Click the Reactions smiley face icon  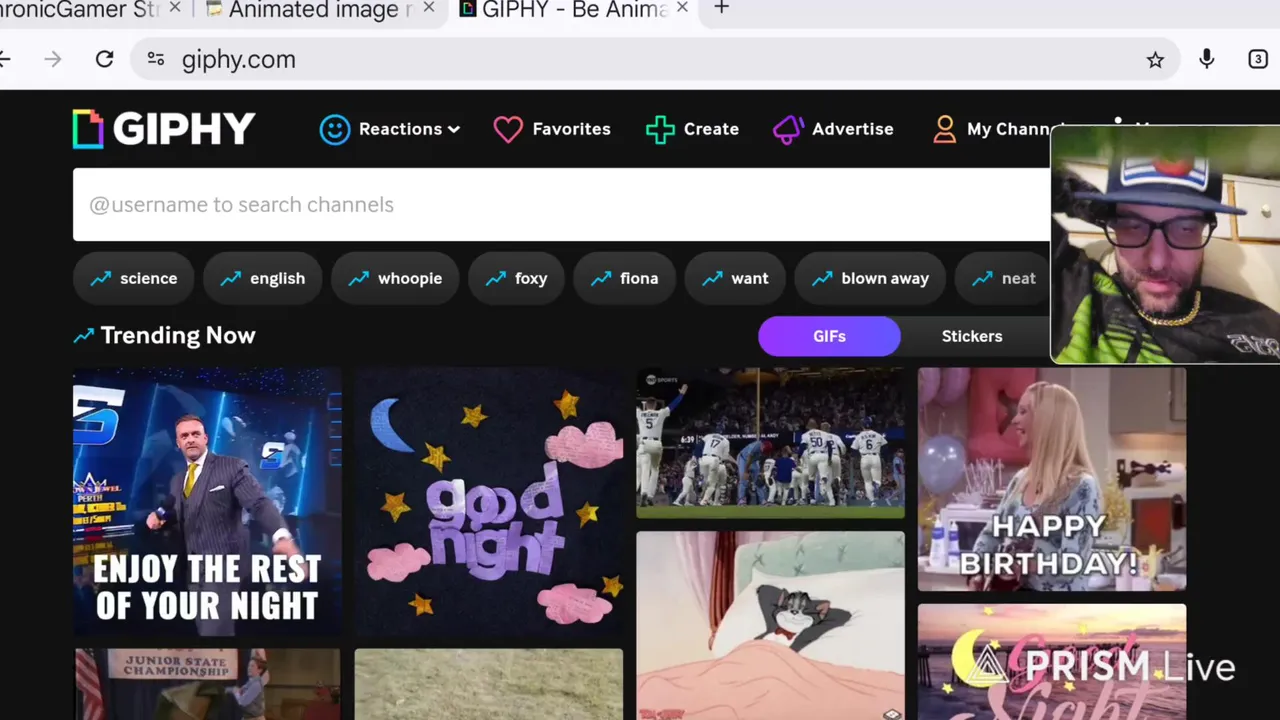[335, 129]
